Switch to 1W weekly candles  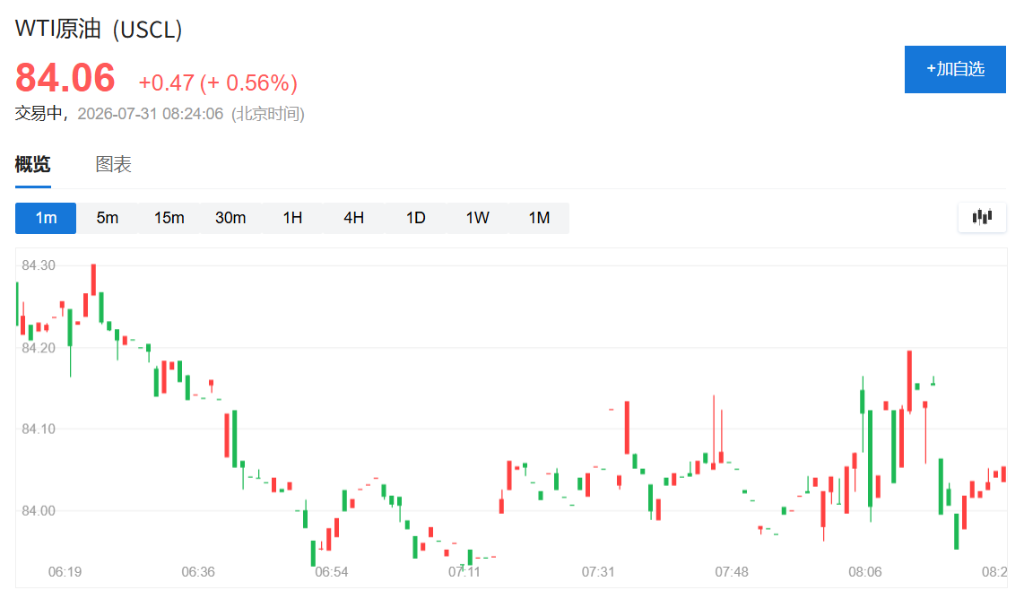[477, 218]
